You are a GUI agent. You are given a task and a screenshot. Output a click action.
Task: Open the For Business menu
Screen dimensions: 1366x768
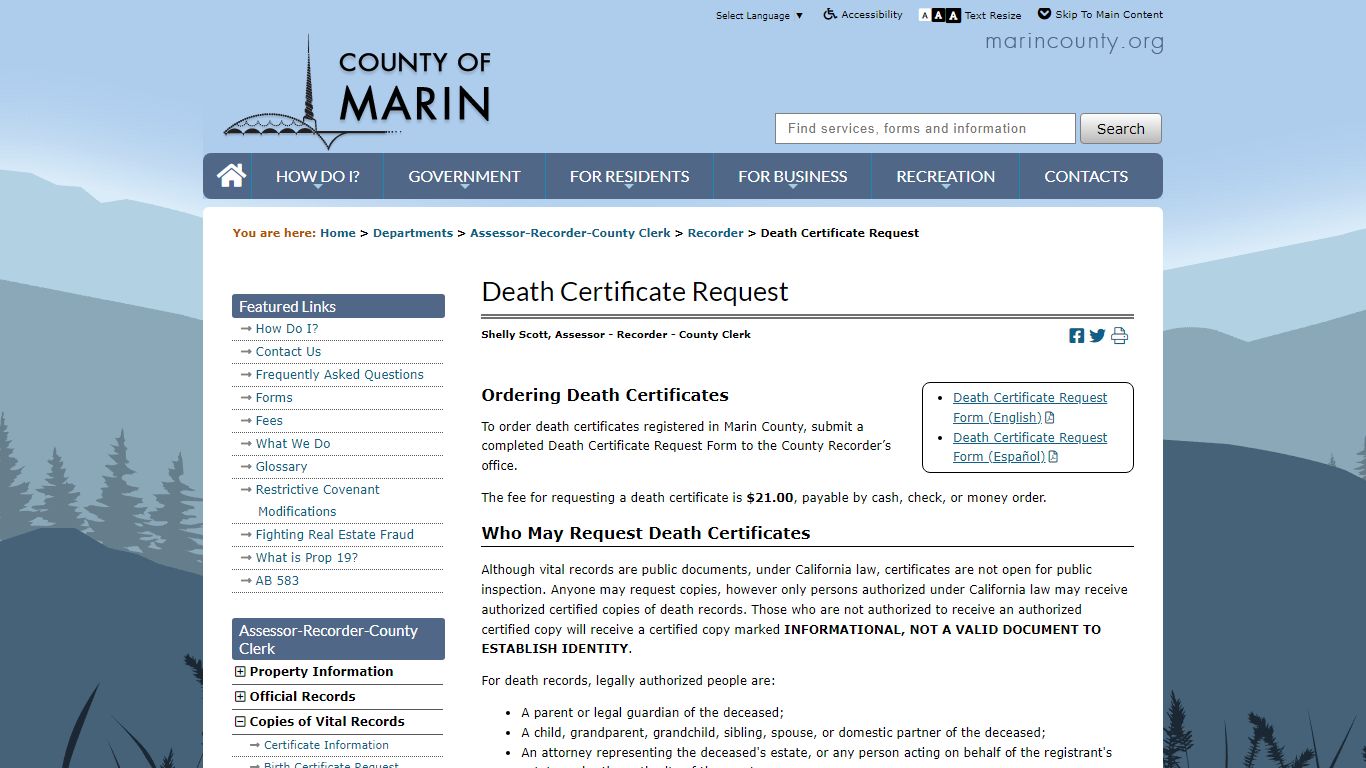792,176
